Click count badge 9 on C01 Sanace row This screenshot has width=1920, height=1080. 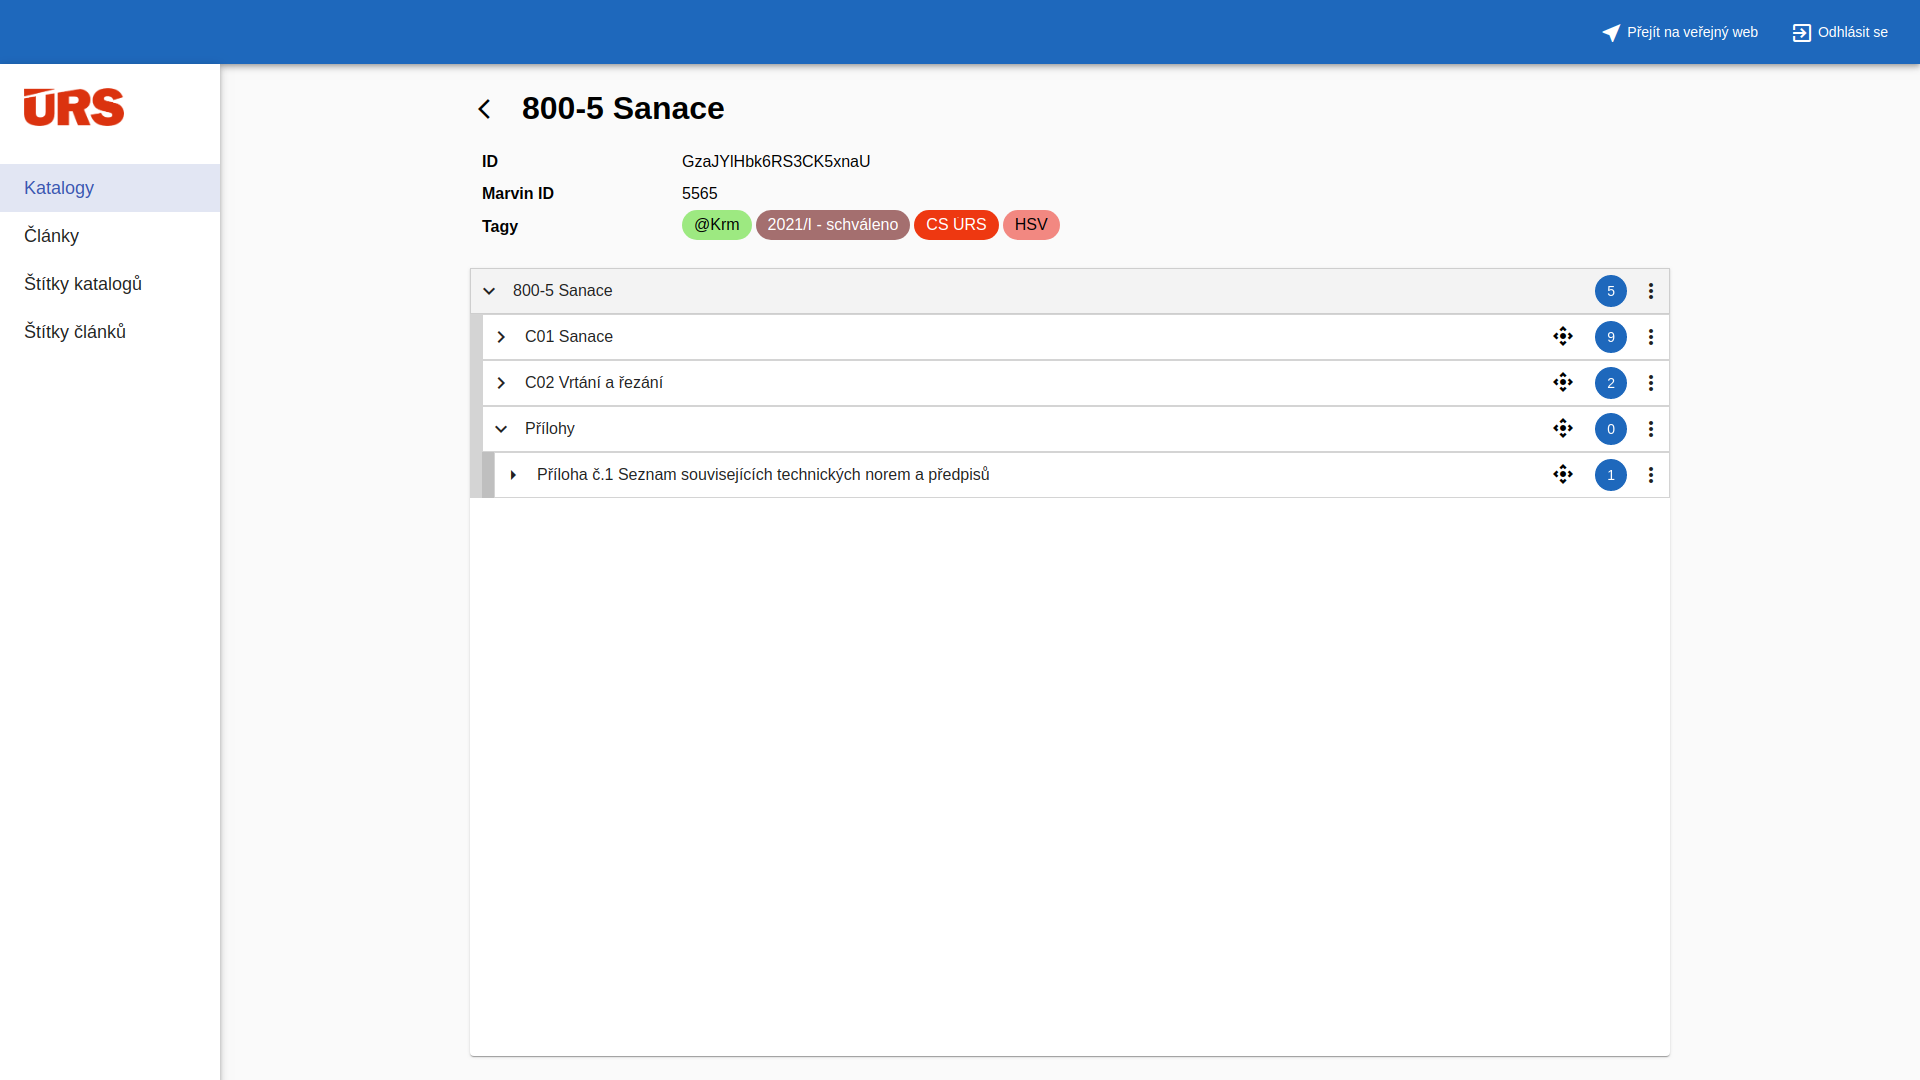(x=1611, y=337)
